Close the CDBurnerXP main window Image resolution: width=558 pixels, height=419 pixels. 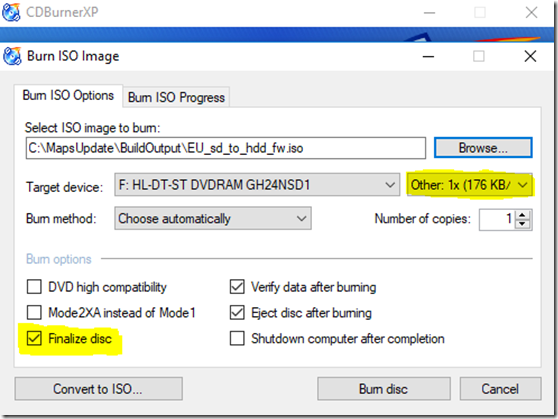click(532, 12)
